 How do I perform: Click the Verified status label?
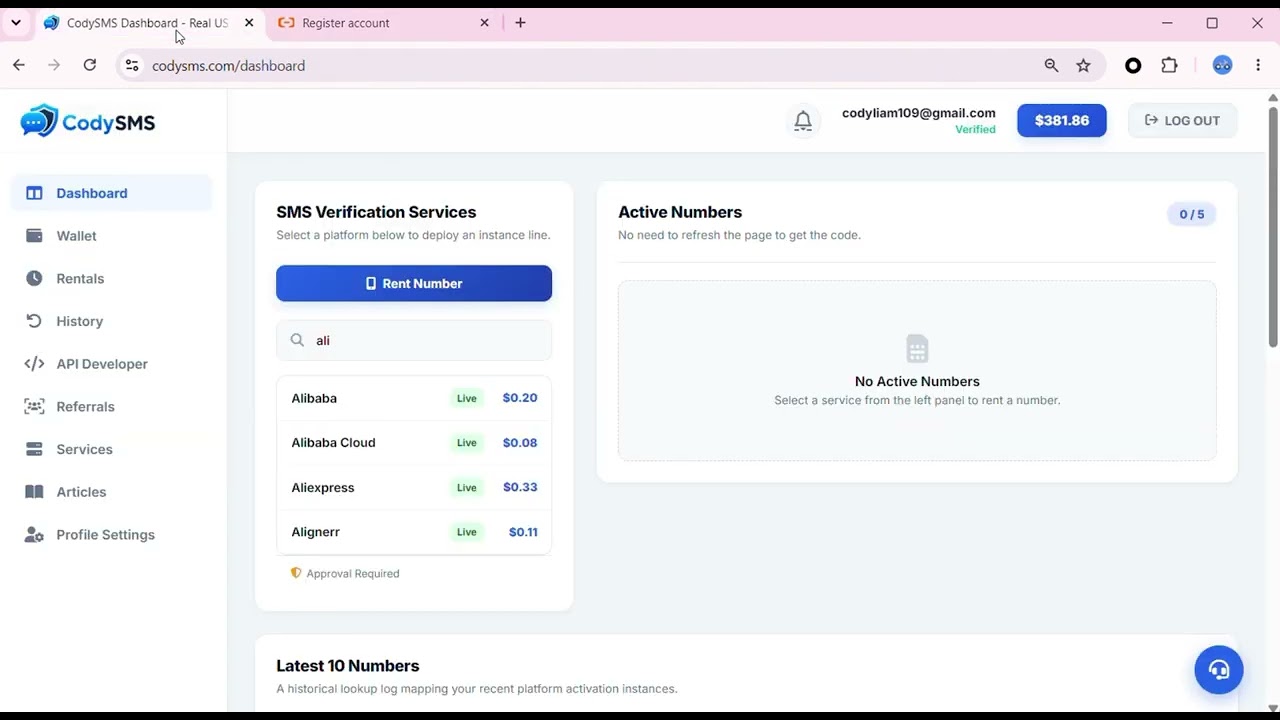click(975, 130)
